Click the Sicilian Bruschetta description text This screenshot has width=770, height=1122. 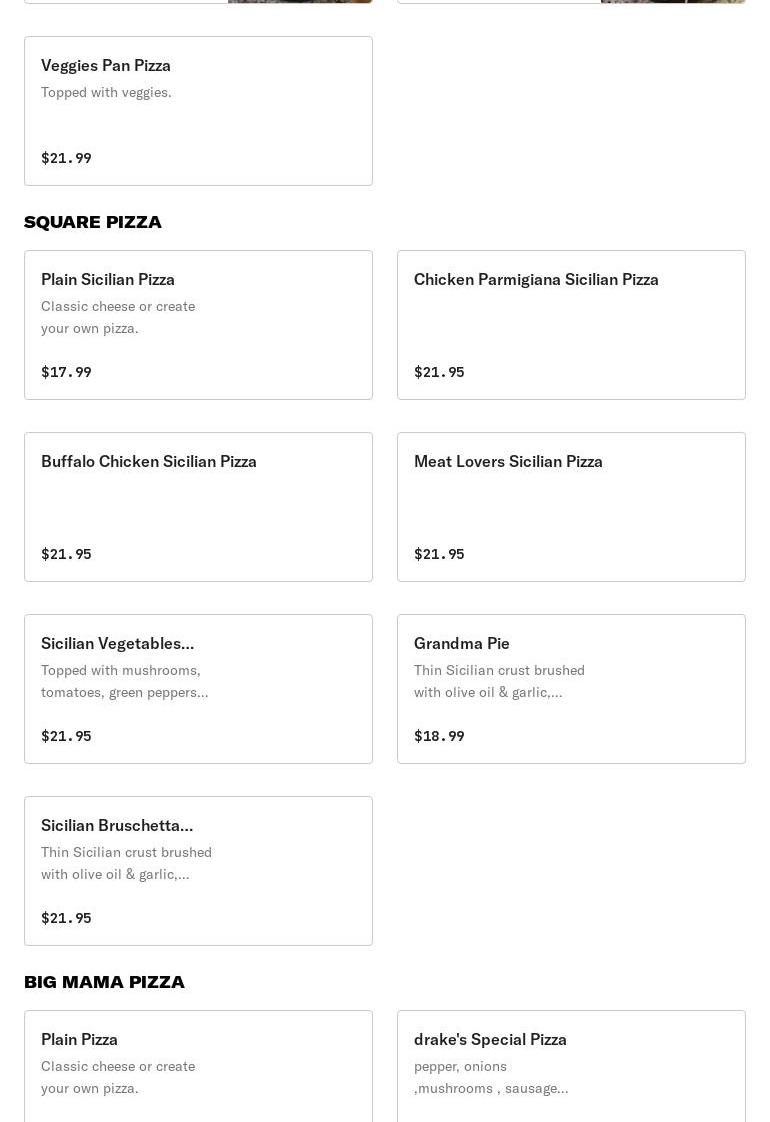pos(126,863)
